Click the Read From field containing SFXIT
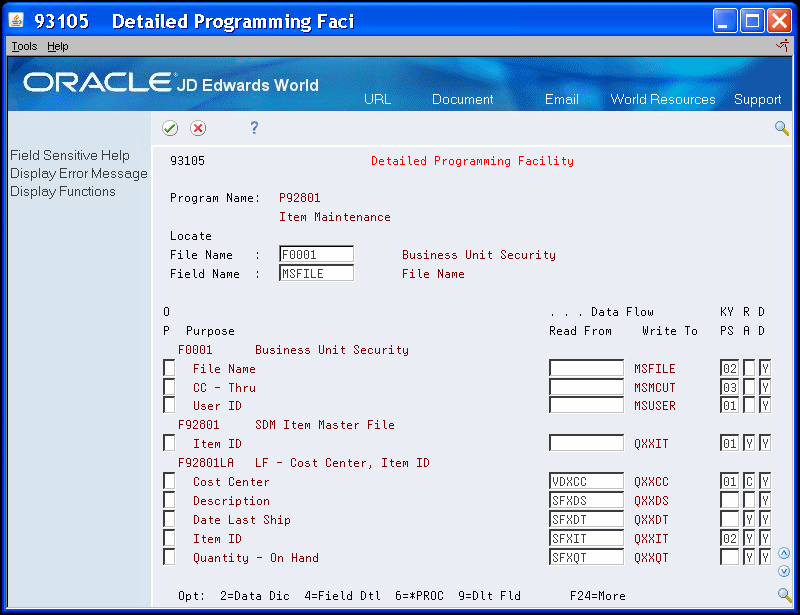 click(586, 538)
